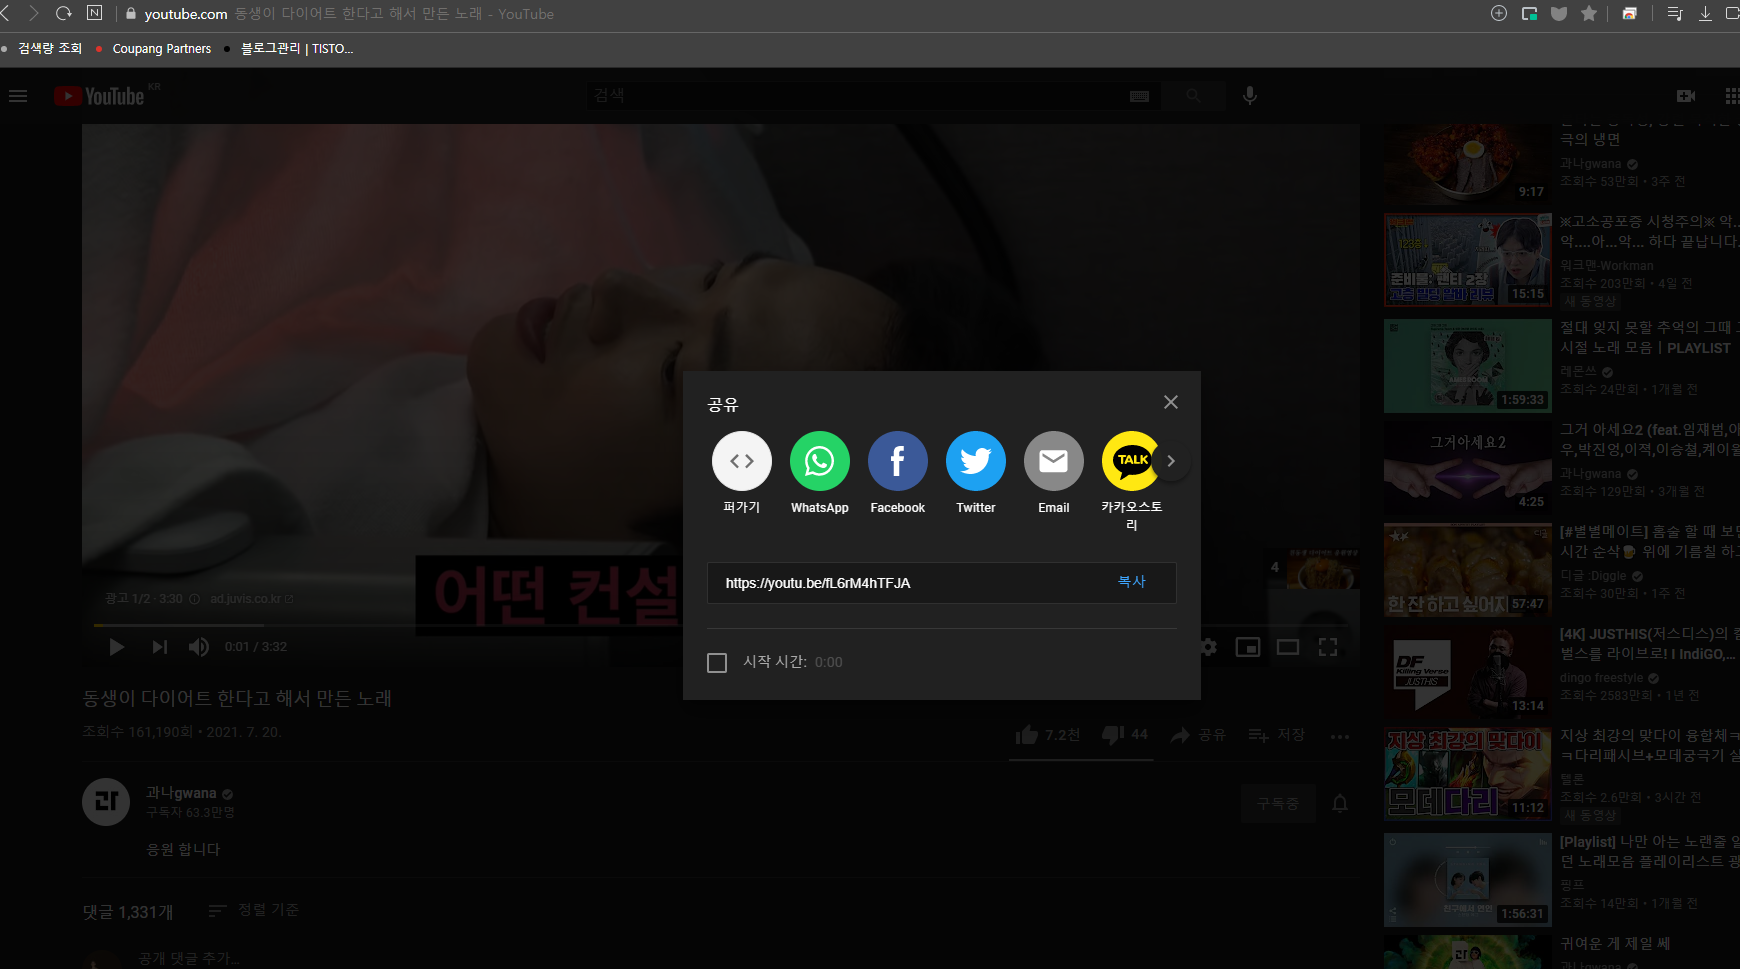Open the 검색량 조회 bookmark
1740x969 pixels.
[x=50, y=48]
